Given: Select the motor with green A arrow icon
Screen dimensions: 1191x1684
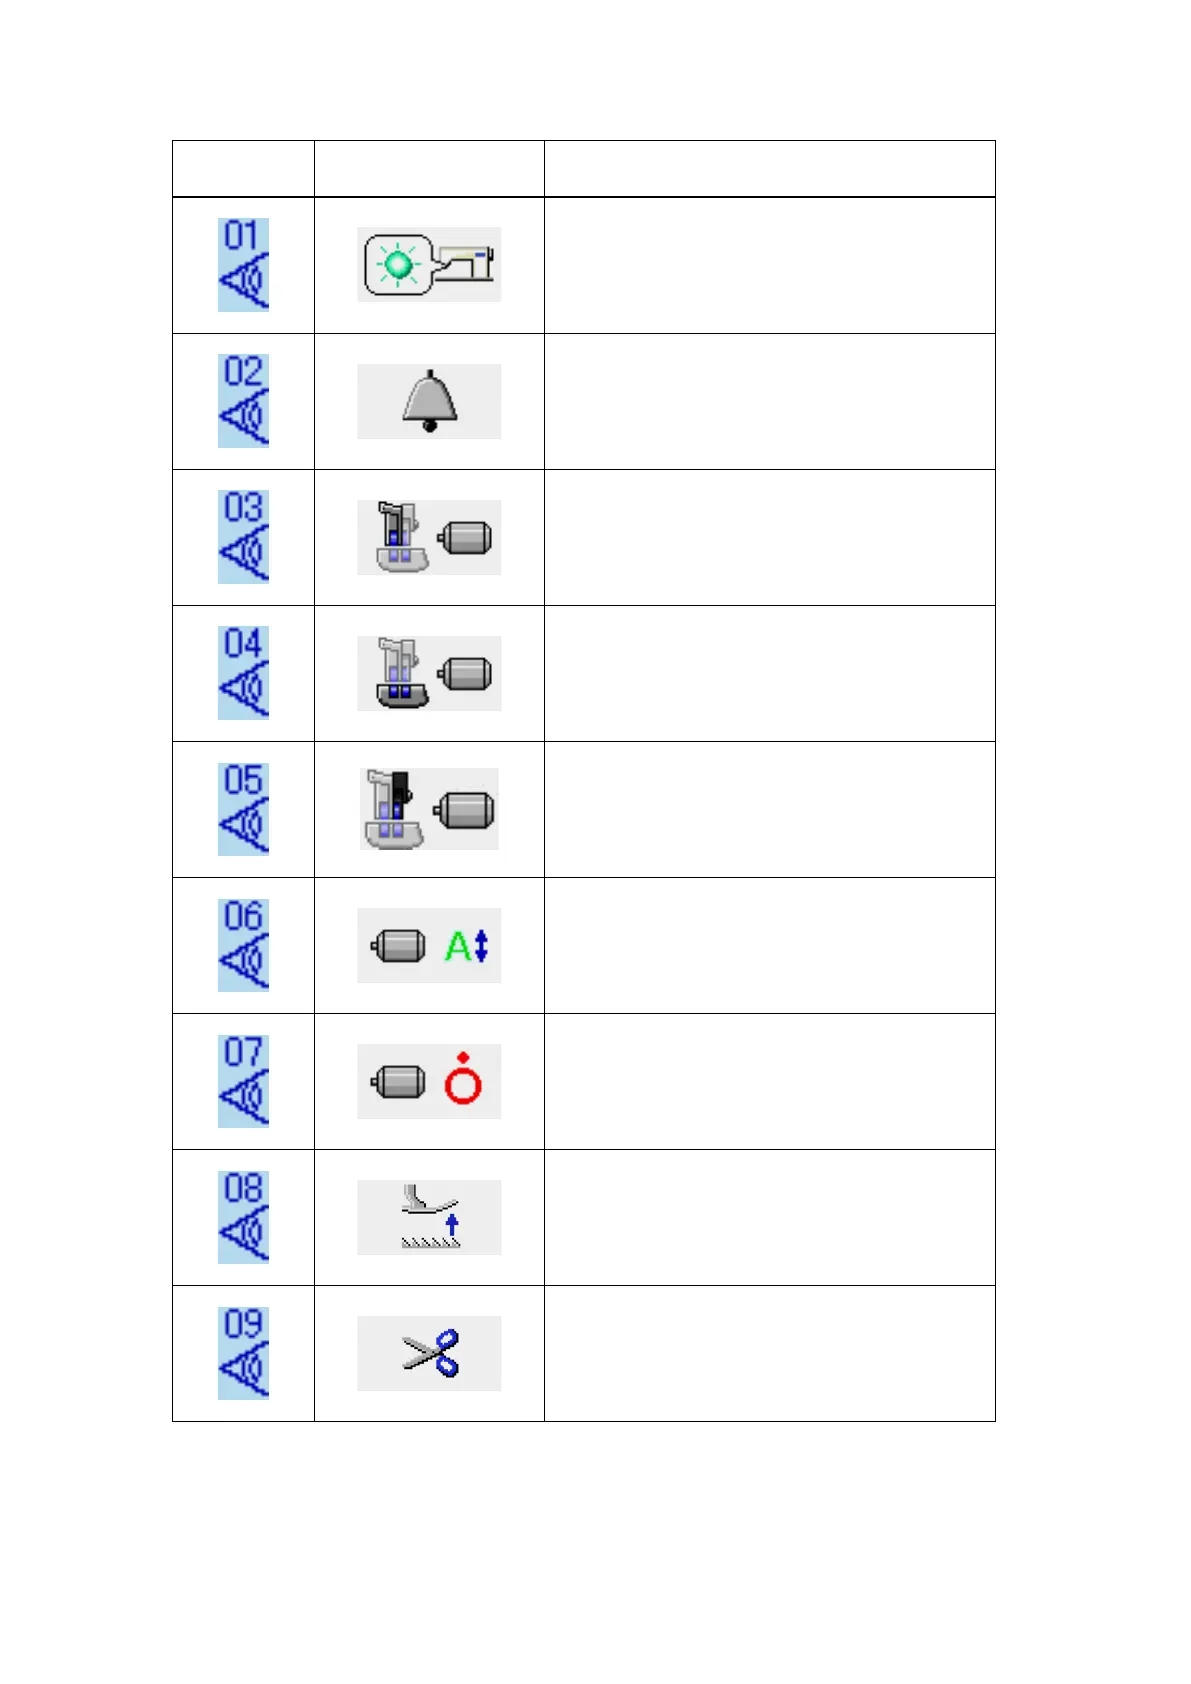Looking at the screenshot, I should tap(429, 945).
